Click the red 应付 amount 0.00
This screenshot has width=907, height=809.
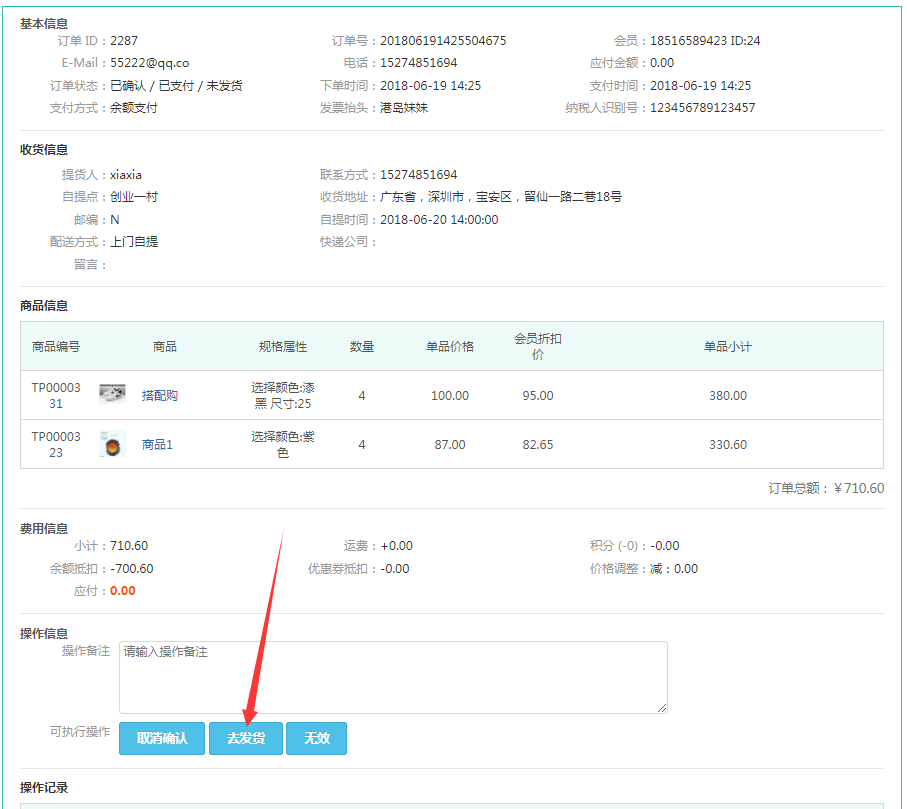123,591
